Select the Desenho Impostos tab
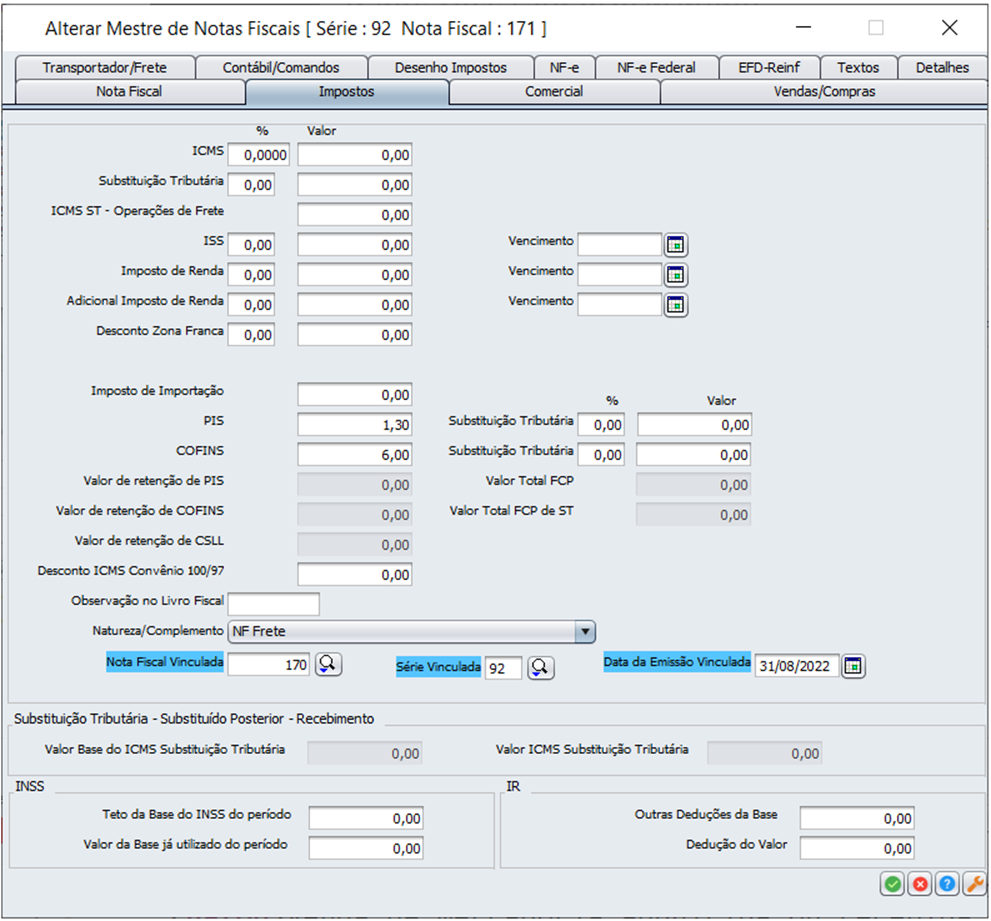The width and height of the screenshot is (991, 921). click(451, 68)
